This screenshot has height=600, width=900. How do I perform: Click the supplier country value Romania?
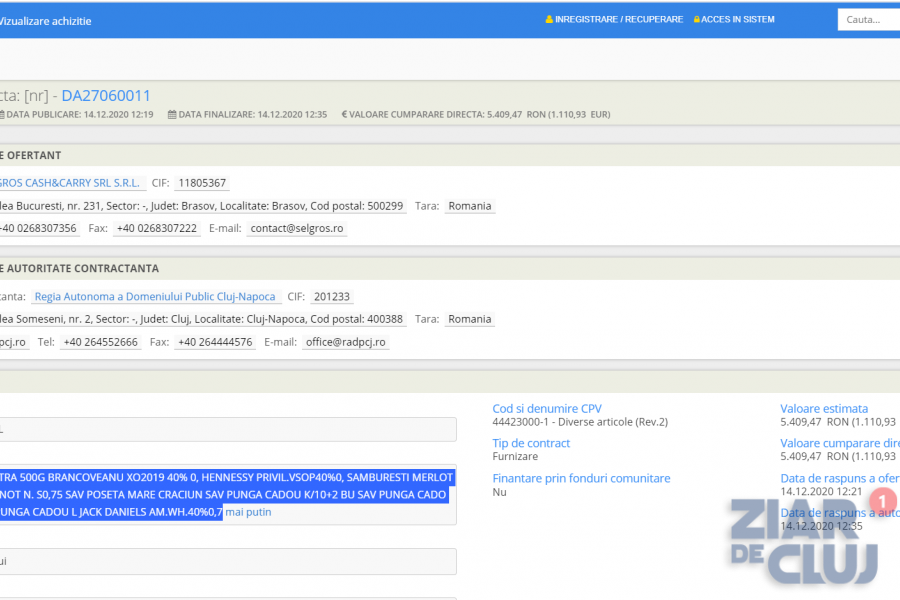[470, 206]
